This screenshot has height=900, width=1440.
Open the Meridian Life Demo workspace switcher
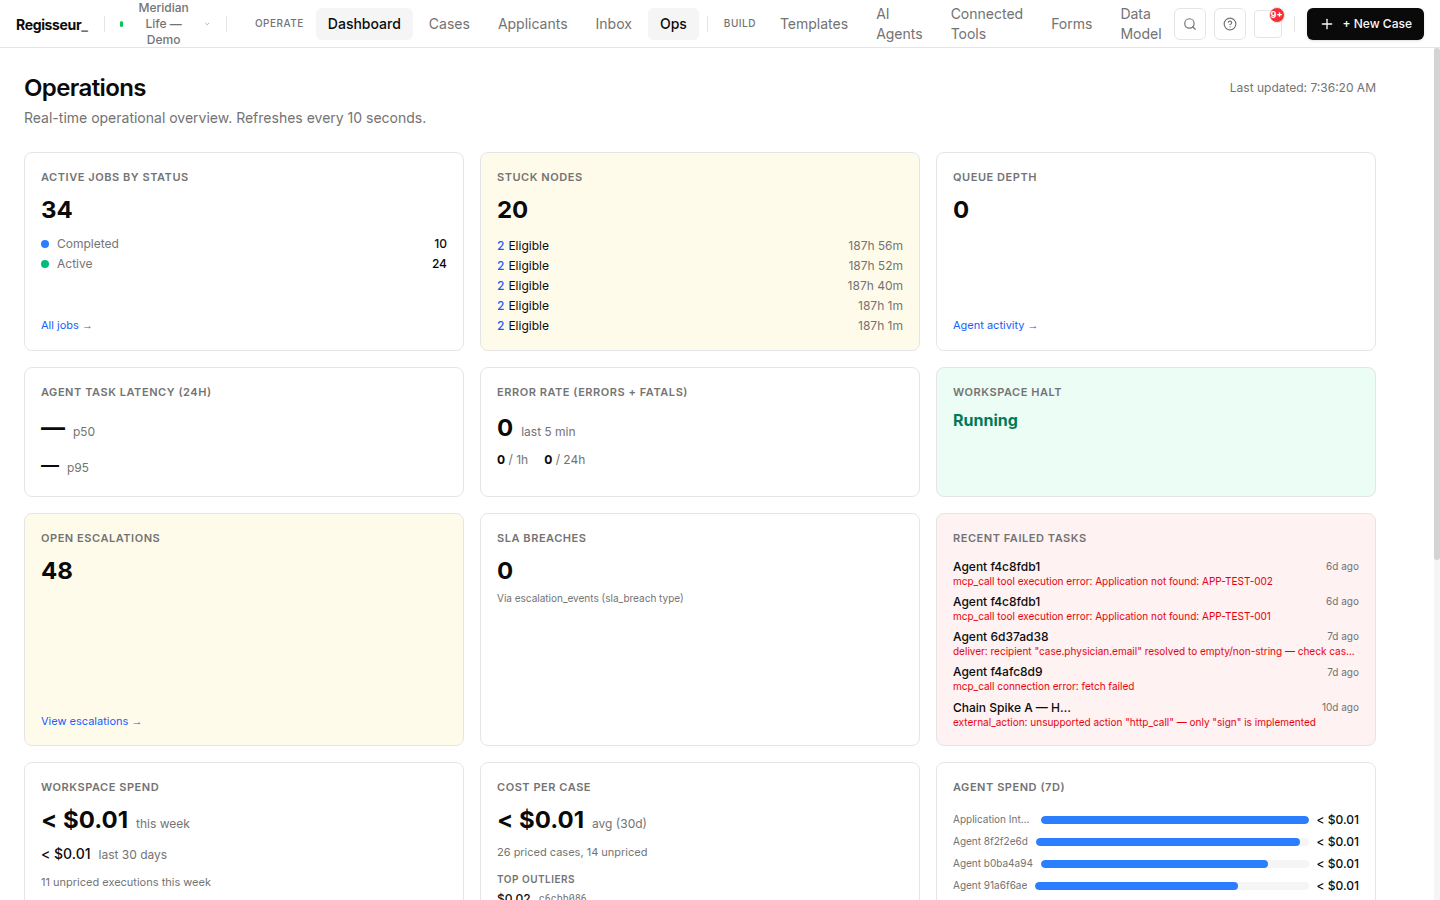[163, 24]
